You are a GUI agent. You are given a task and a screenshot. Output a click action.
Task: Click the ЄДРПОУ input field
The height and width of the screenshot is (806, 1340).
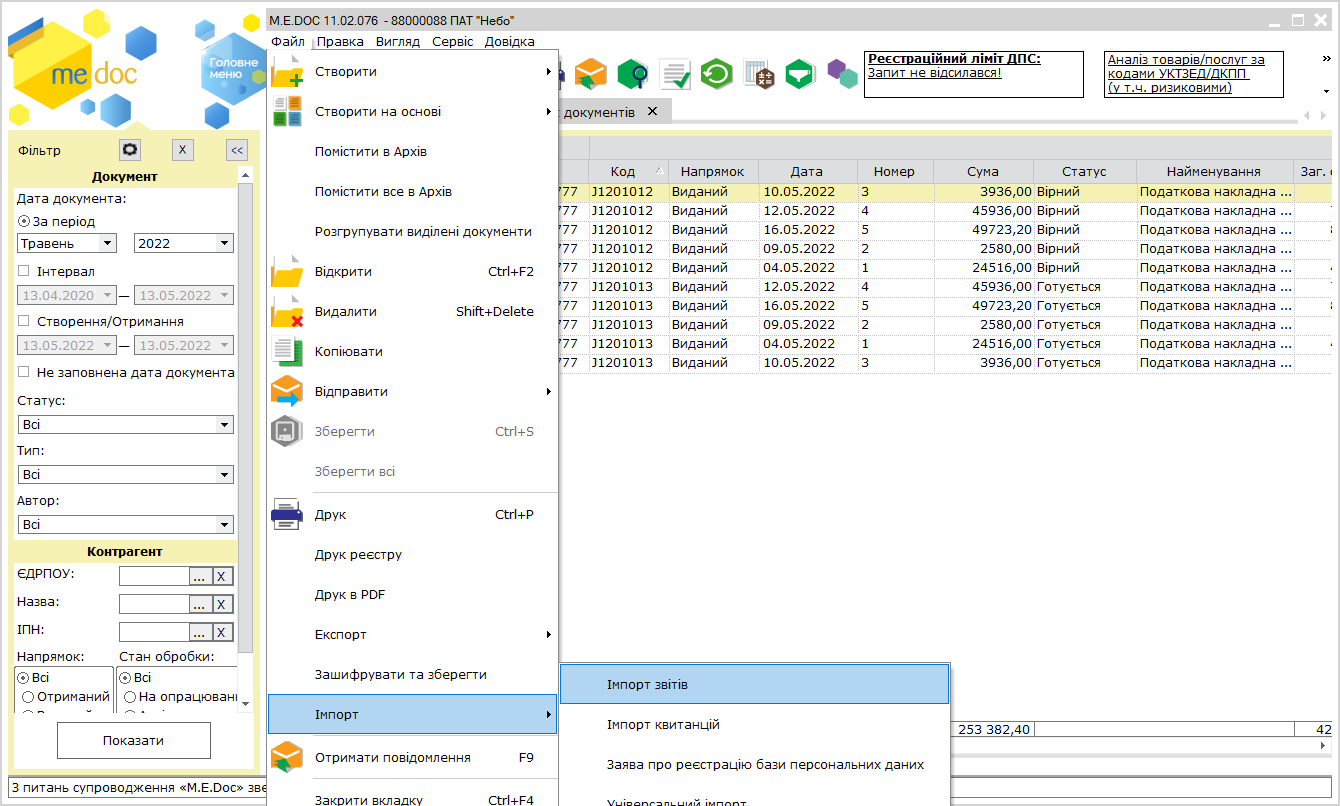click(x=154, y=576)
